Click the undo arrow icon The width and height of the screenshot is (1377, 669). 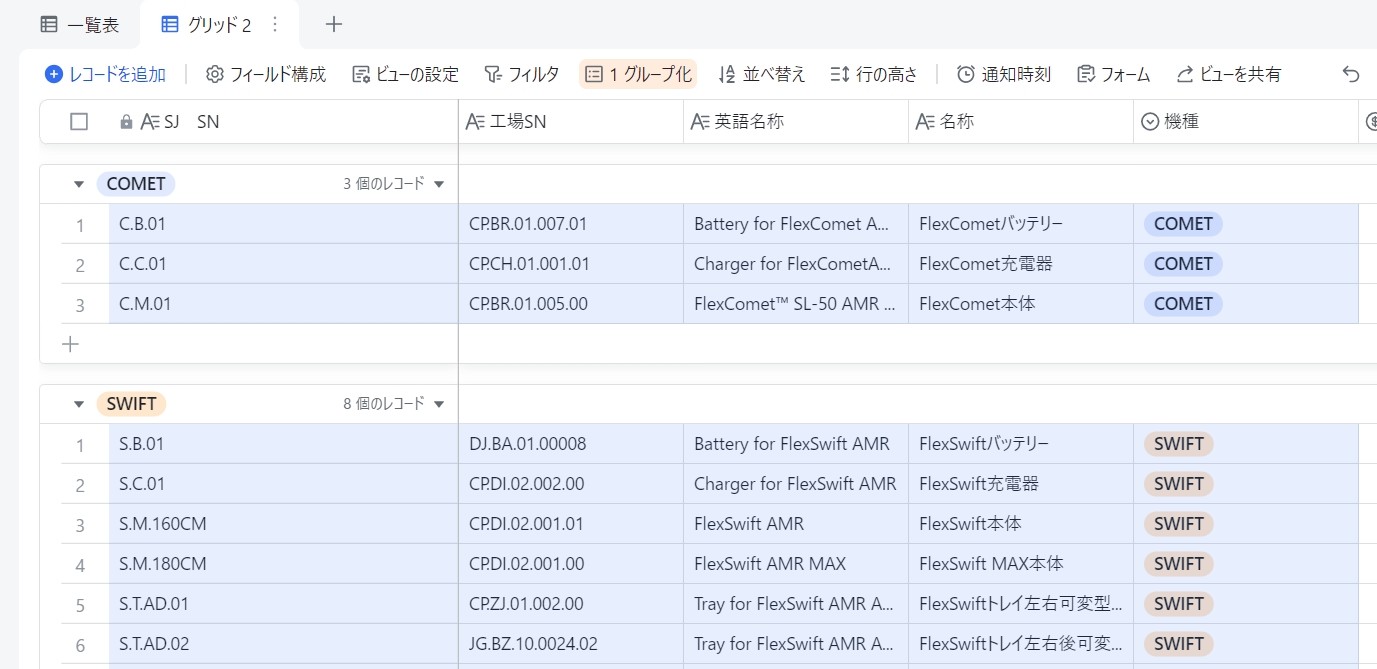(1351, 74)
